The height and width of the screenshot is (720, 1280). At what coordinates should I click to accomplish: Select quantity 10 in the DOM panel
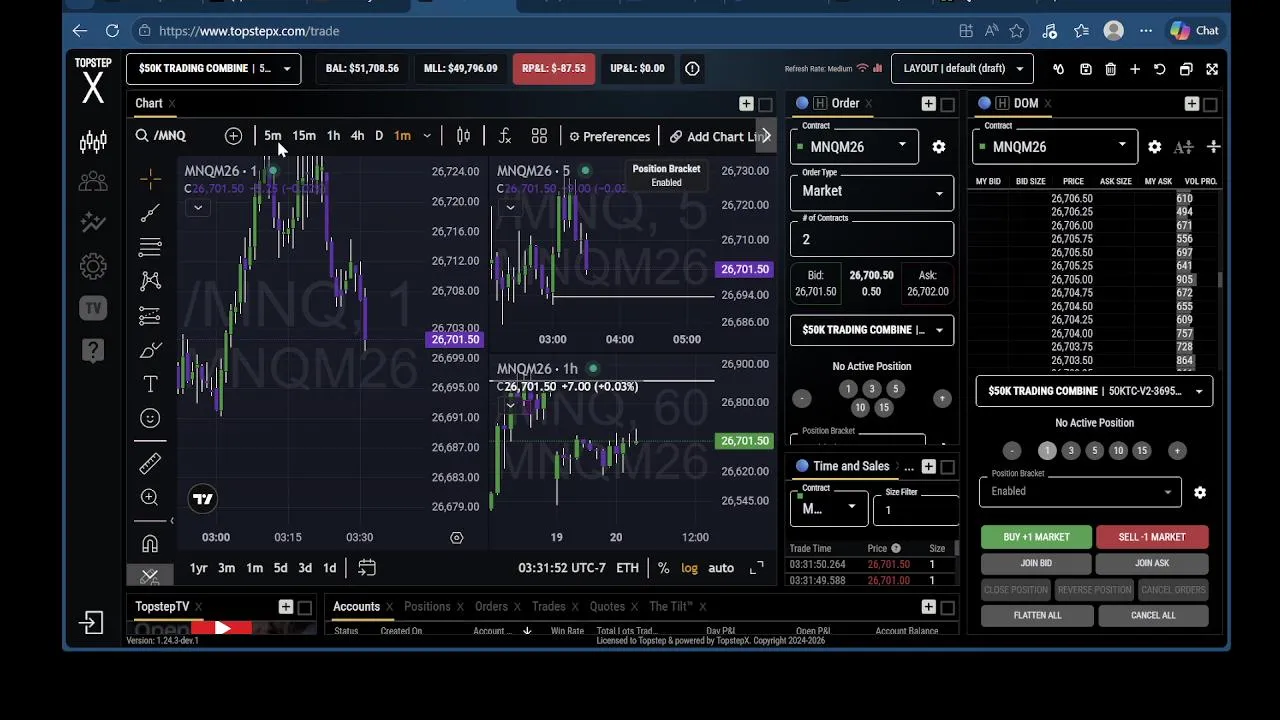pyautogui.click(x=1118, y=451)
